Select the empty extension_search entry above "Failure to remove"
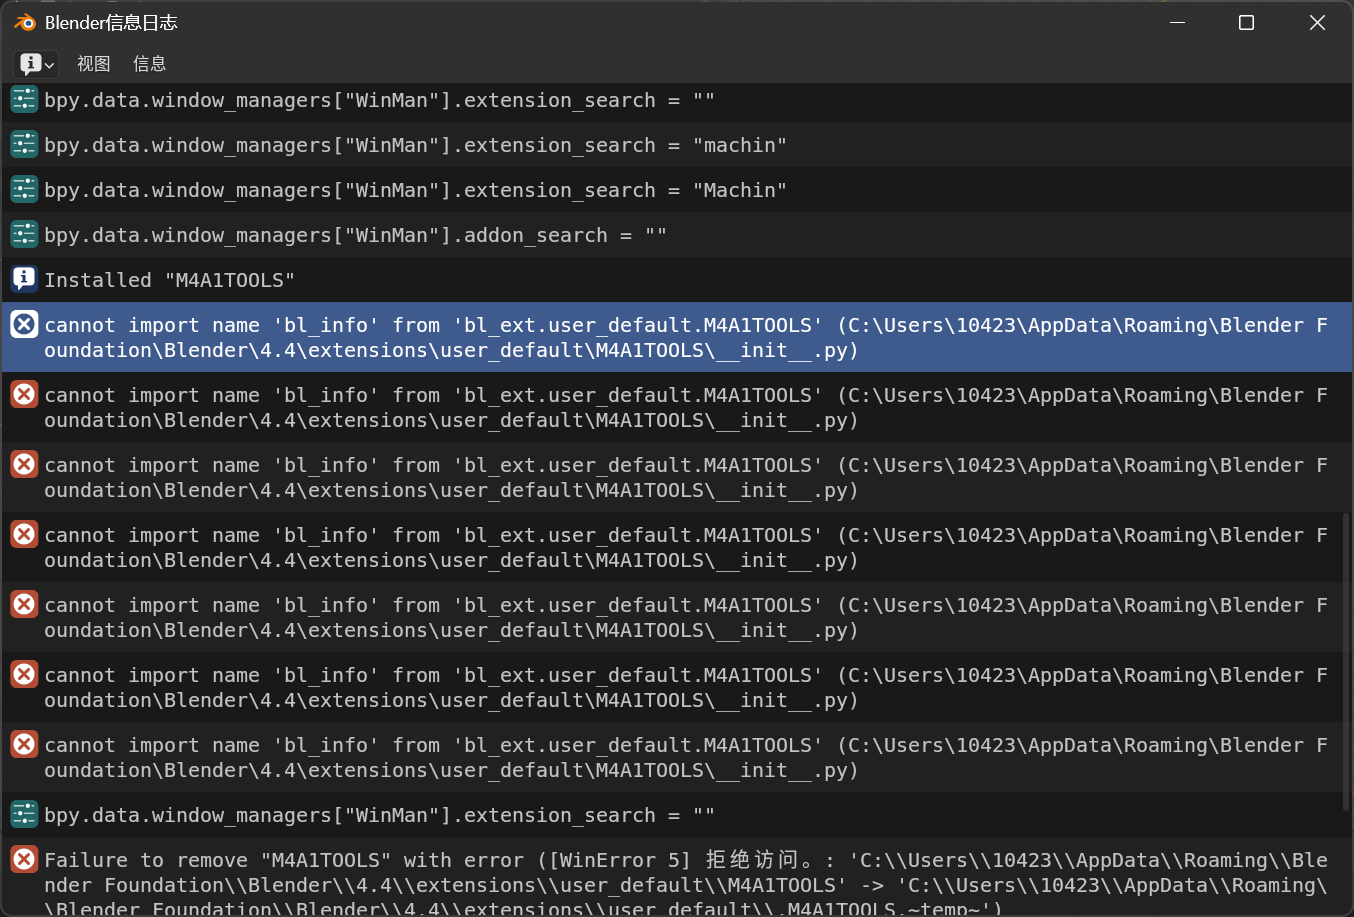1354x917 pixels. pyautogui.click(x=677, y=815)
